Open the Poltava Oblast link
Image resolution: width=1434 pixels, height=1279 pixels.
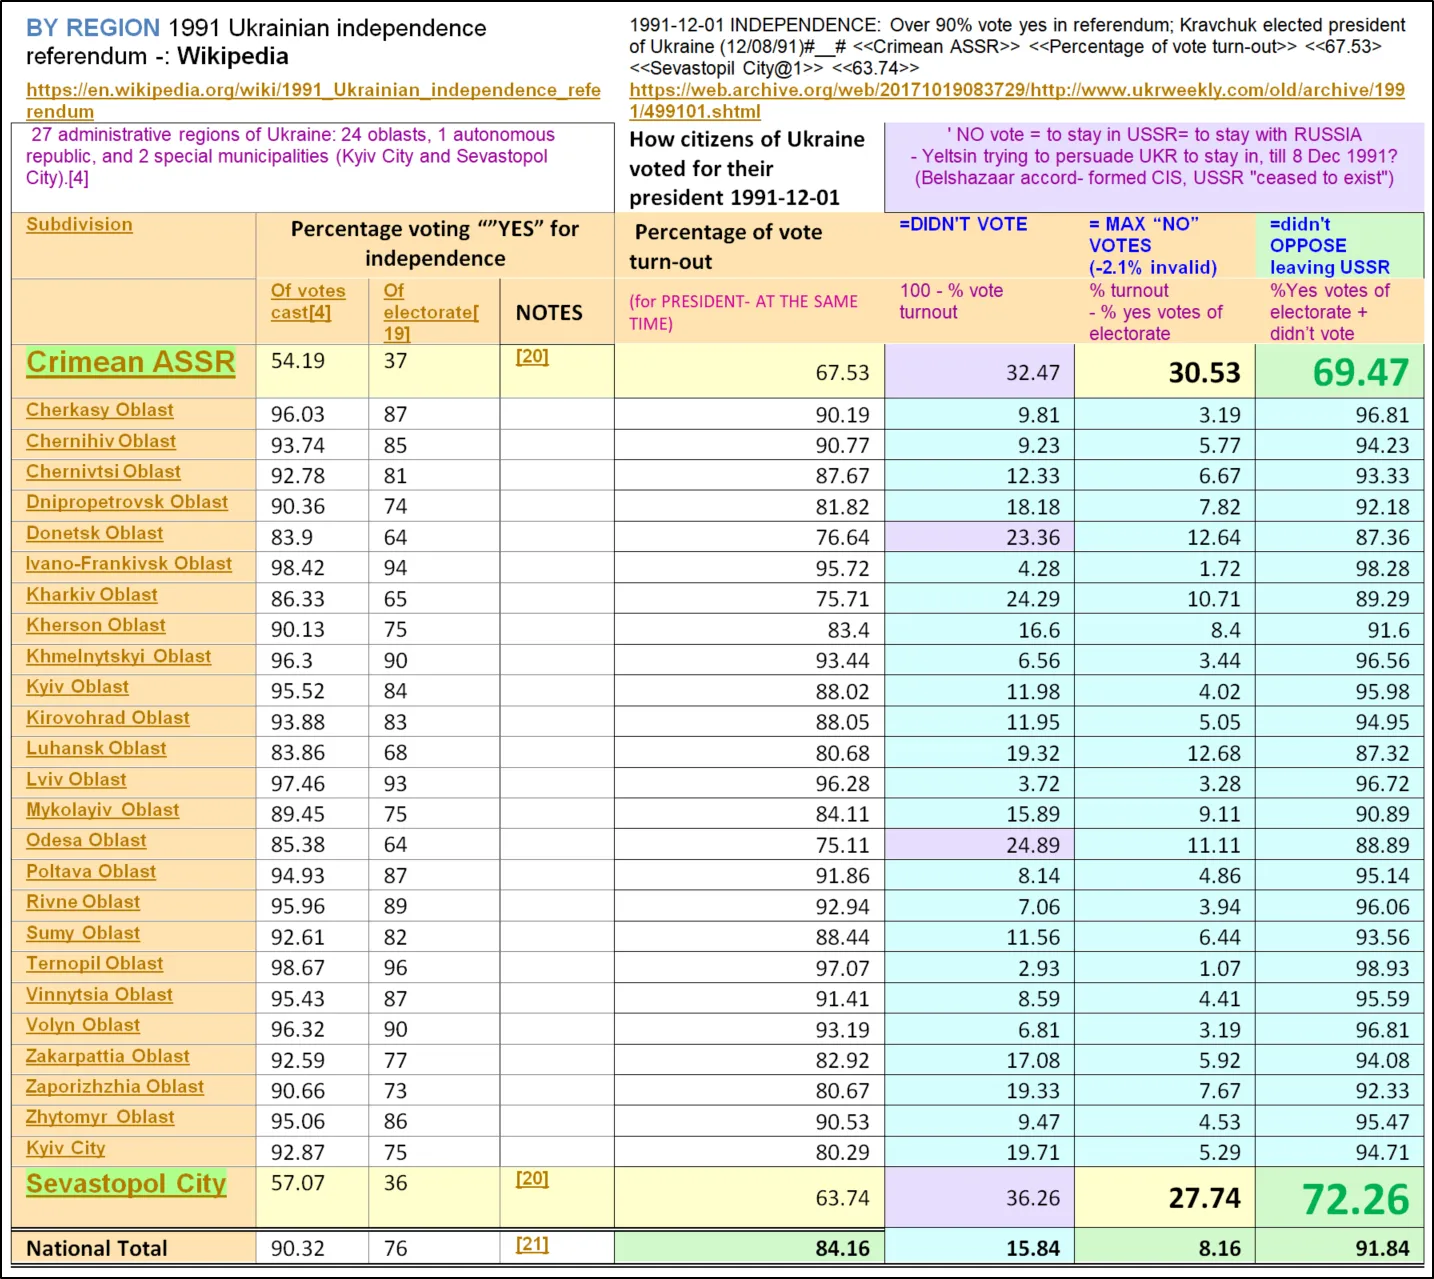tap(91, 871)
